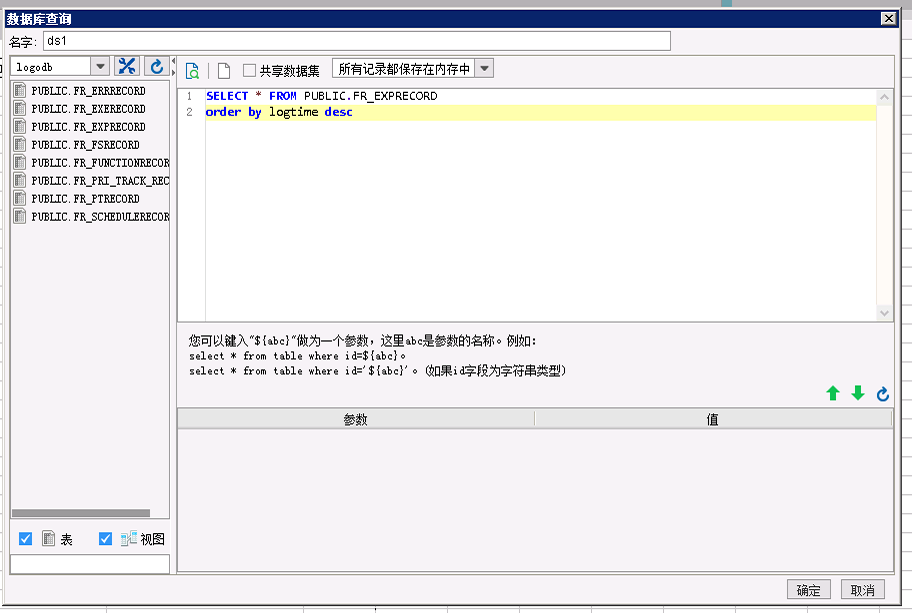Screen dimensions: 912x613
Task: Cancel the dialog with 取消
Action: 863,590
